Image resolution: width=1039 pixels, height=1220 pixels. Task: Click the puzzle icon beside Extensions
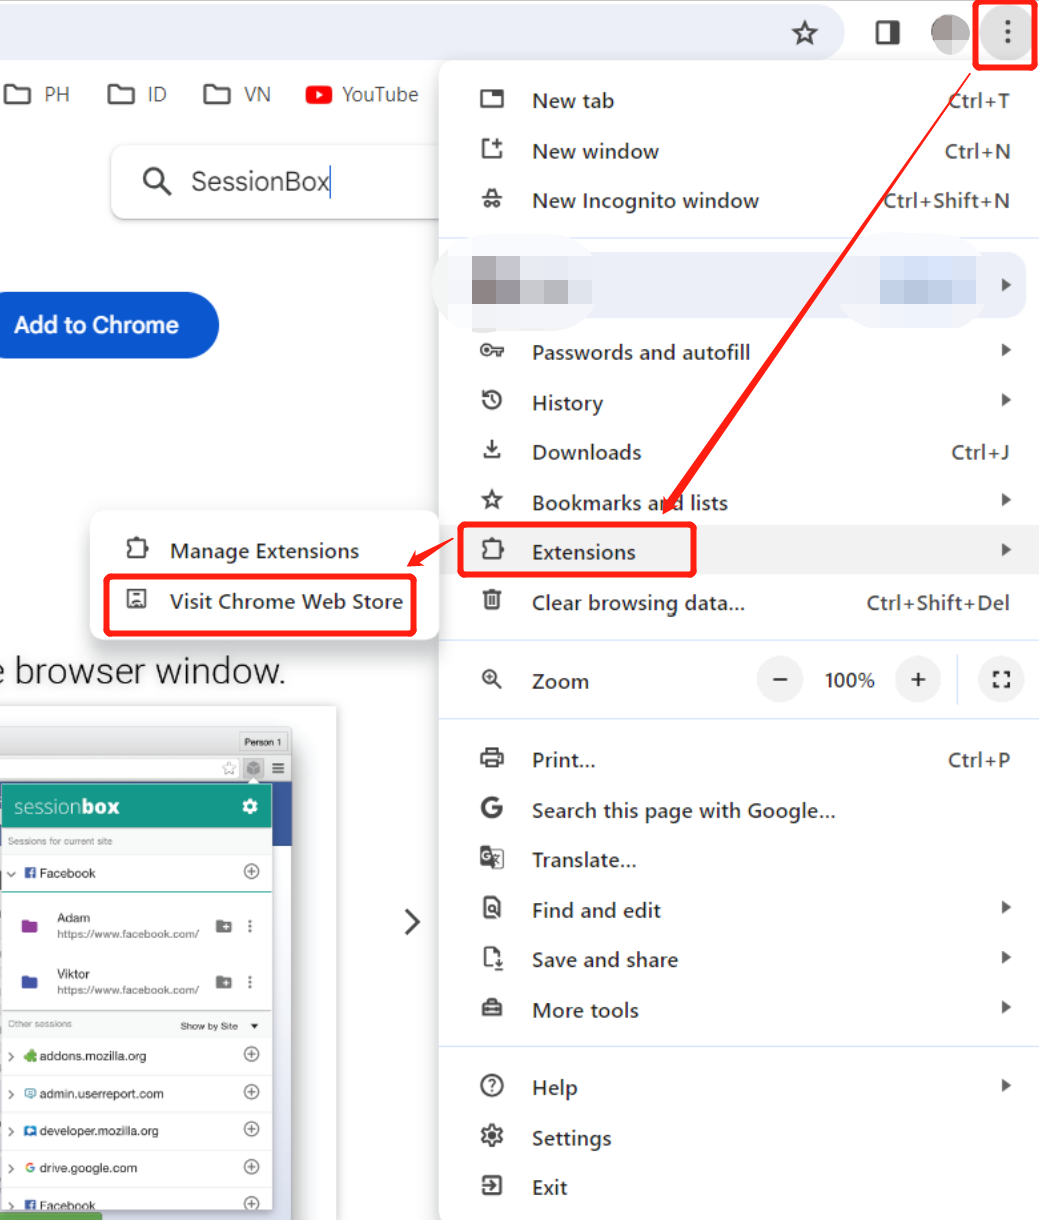(x=493, y=549)
